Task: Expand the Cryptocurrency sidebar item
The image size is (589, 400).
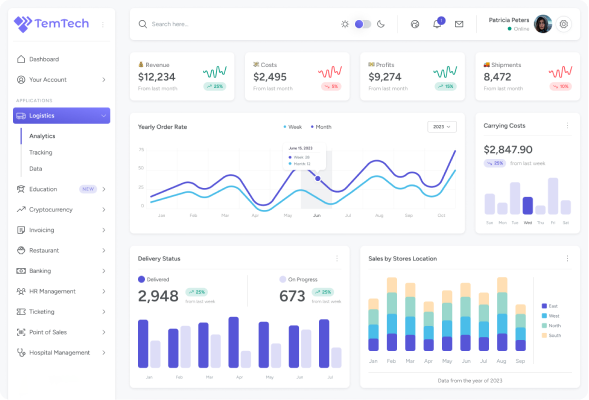Action: (62, 210)
